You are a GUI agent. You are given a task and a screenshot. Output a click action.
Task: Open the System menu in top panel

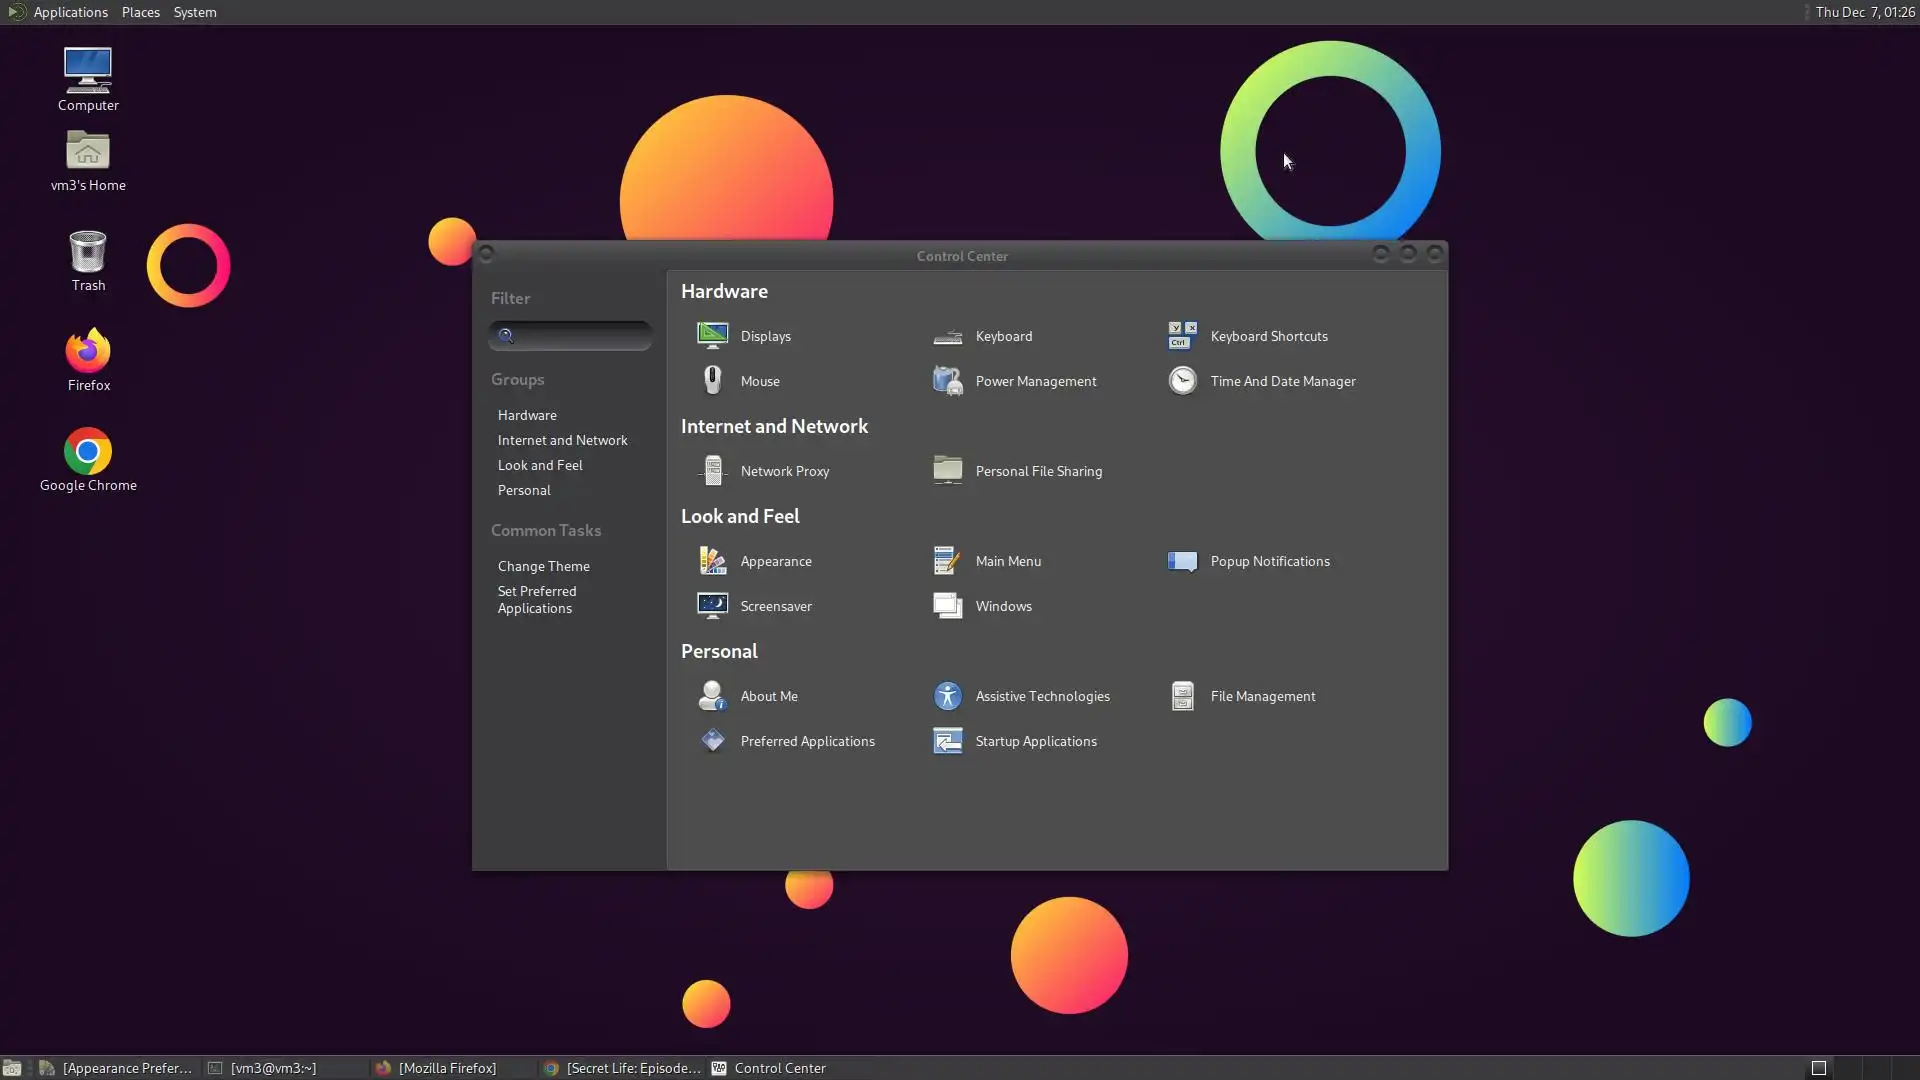click(194, 12)
